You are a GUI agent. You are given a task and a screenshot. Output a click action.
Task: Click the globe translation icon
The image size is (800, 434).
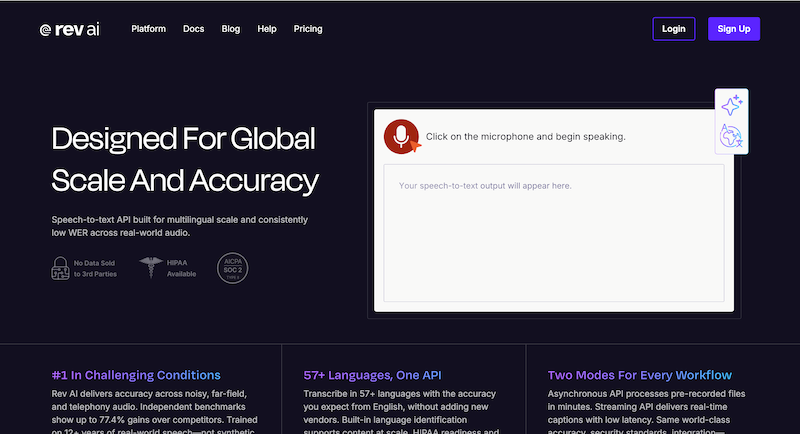(x=731, y=136)
